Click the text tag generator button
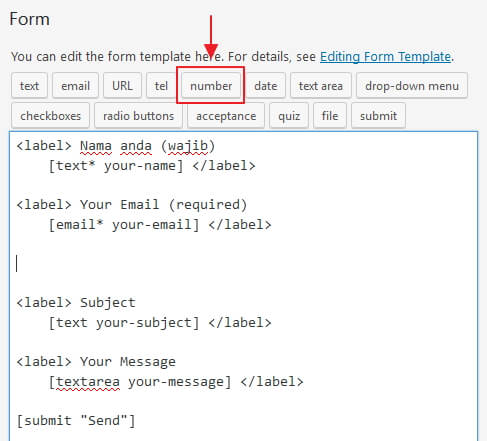Viewport: 487px width, 441px height. [29, 86]
